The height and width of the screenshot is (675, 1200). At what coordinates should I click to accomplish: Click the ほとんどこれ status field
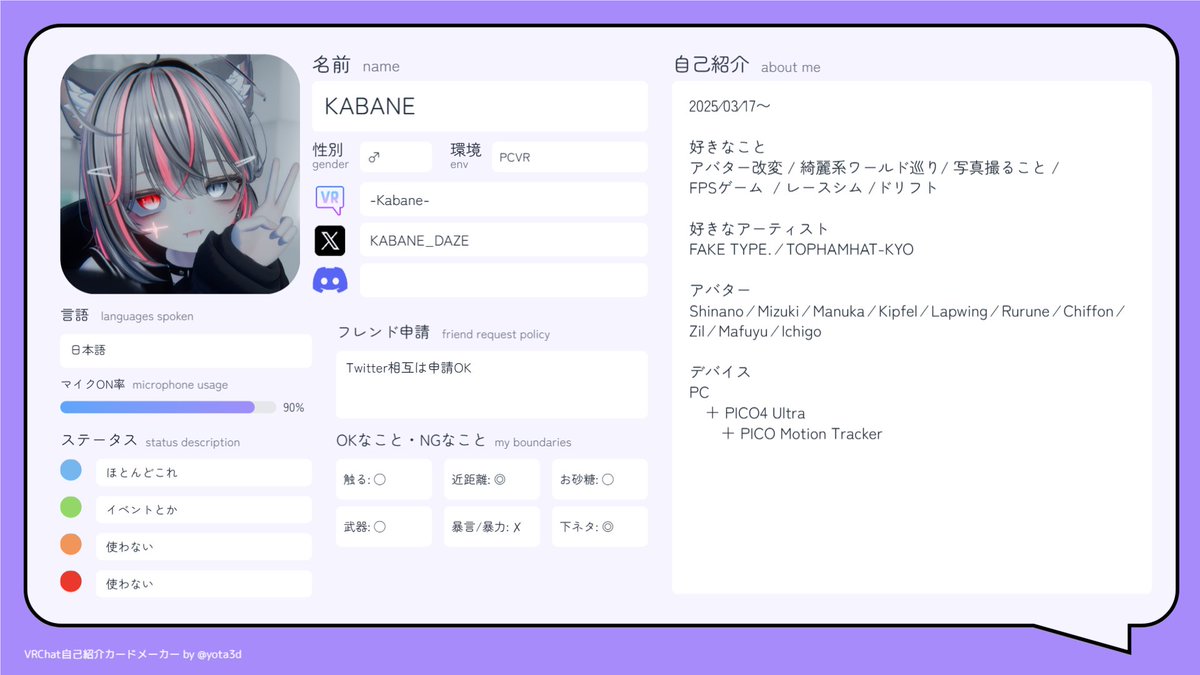click(x=204, y=472)
